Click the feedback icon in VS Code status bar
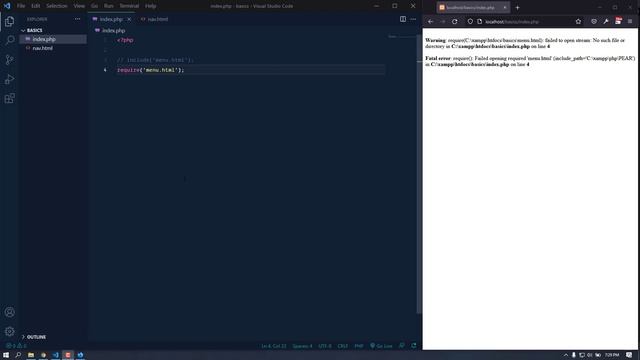Screen dimensions: 640x360 (402, 346)
